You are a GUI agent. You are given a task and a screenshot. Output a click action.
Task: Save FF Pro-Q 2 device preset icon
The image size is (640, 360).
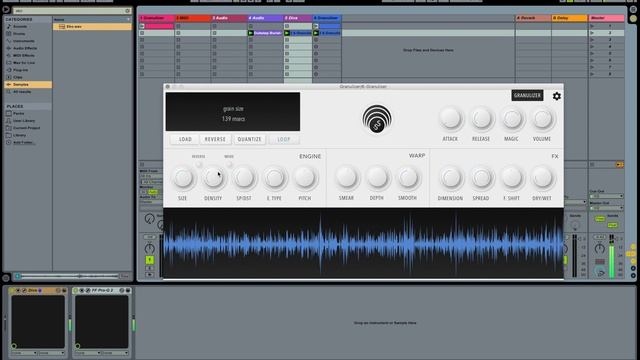(x=128, y=290)
